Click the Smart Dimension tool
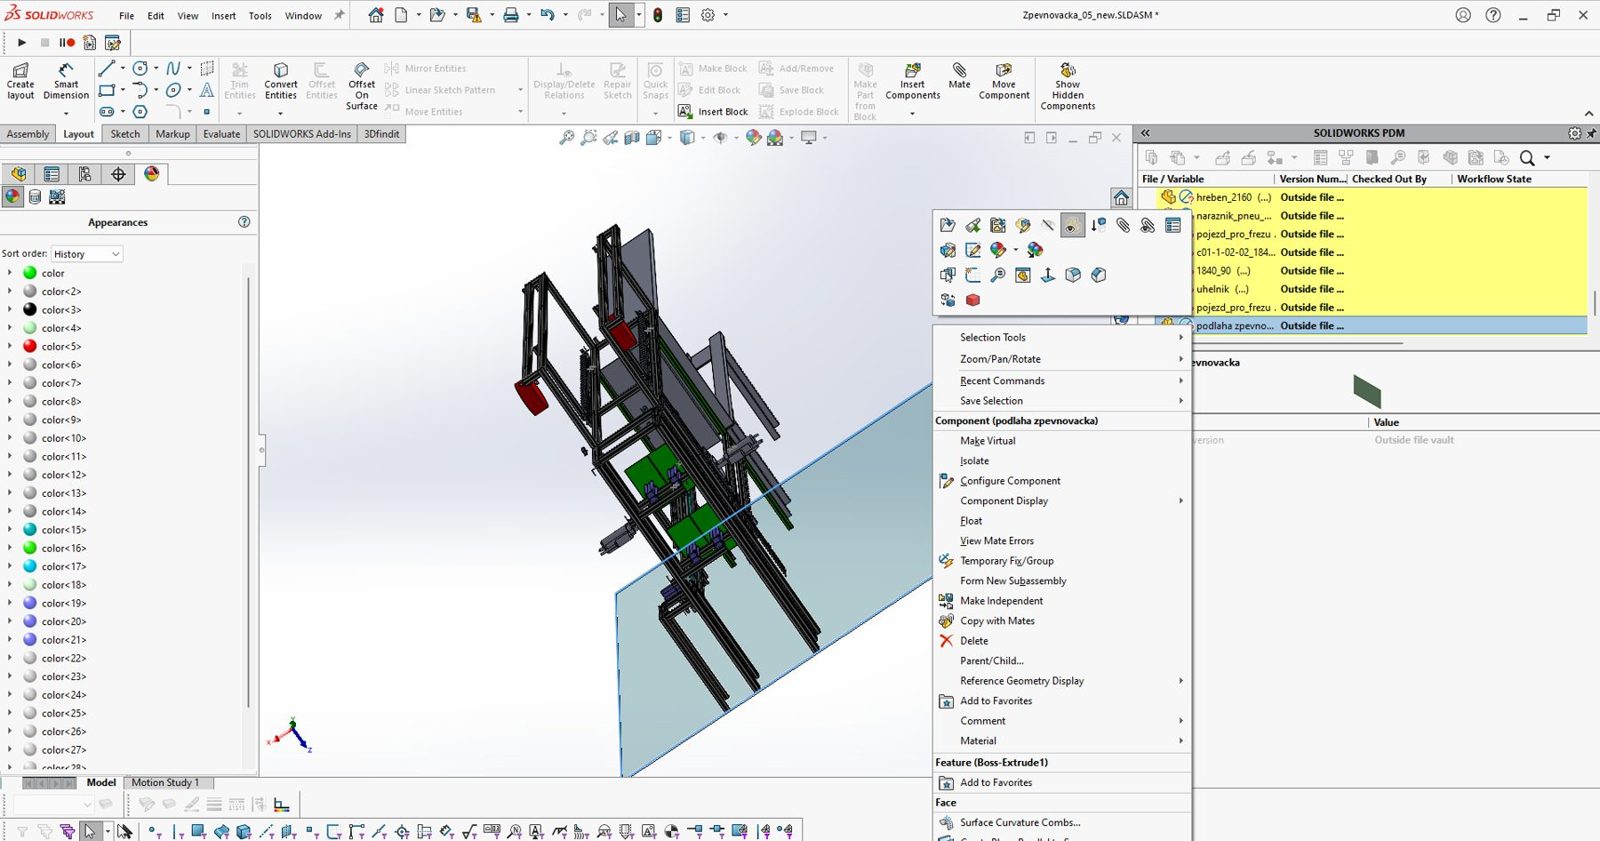 coord(66,80)
